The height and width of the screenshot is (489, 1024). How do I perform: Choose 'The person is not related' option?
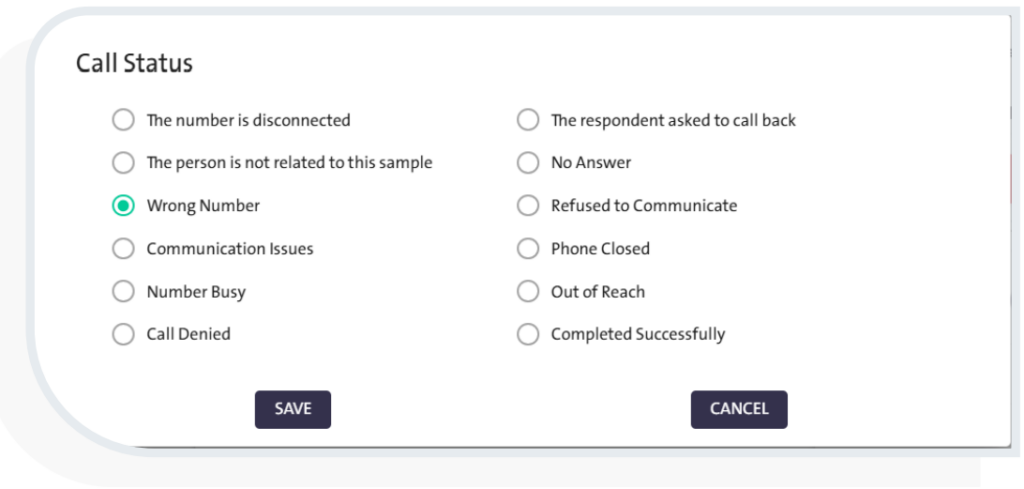click(123, 163)
